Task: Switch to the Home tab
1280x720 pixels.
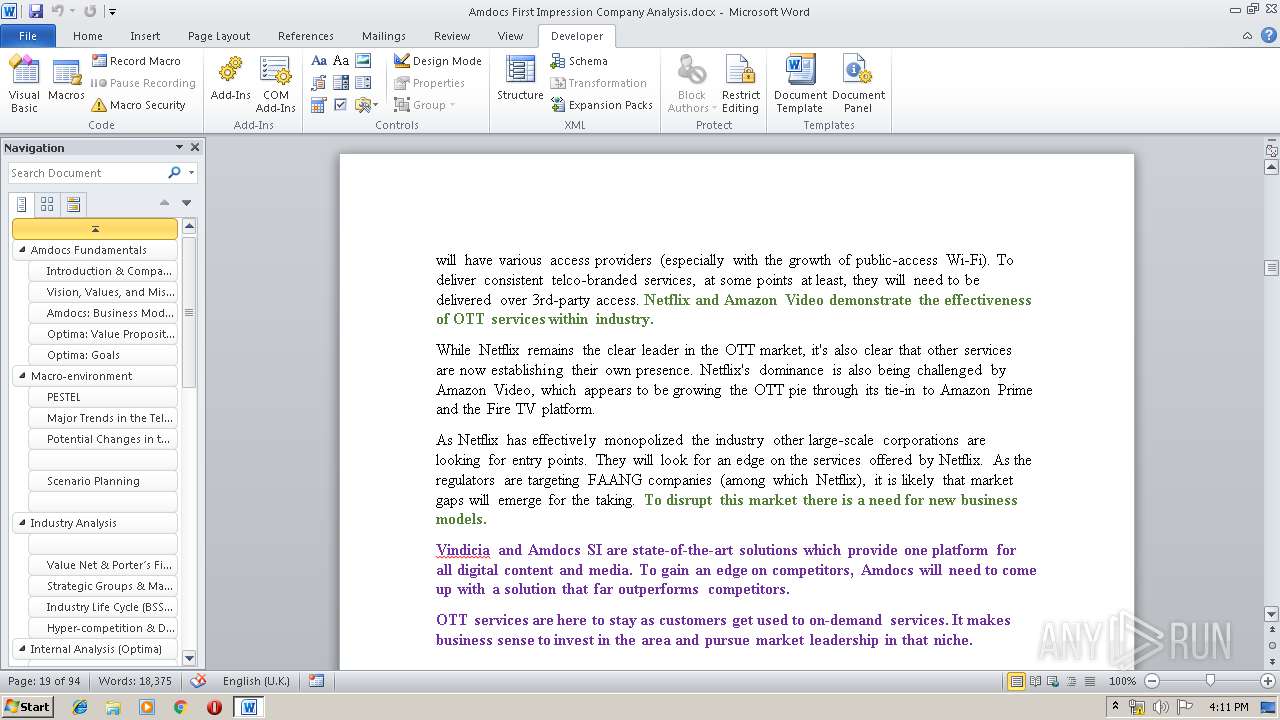Action: point(87,35)
